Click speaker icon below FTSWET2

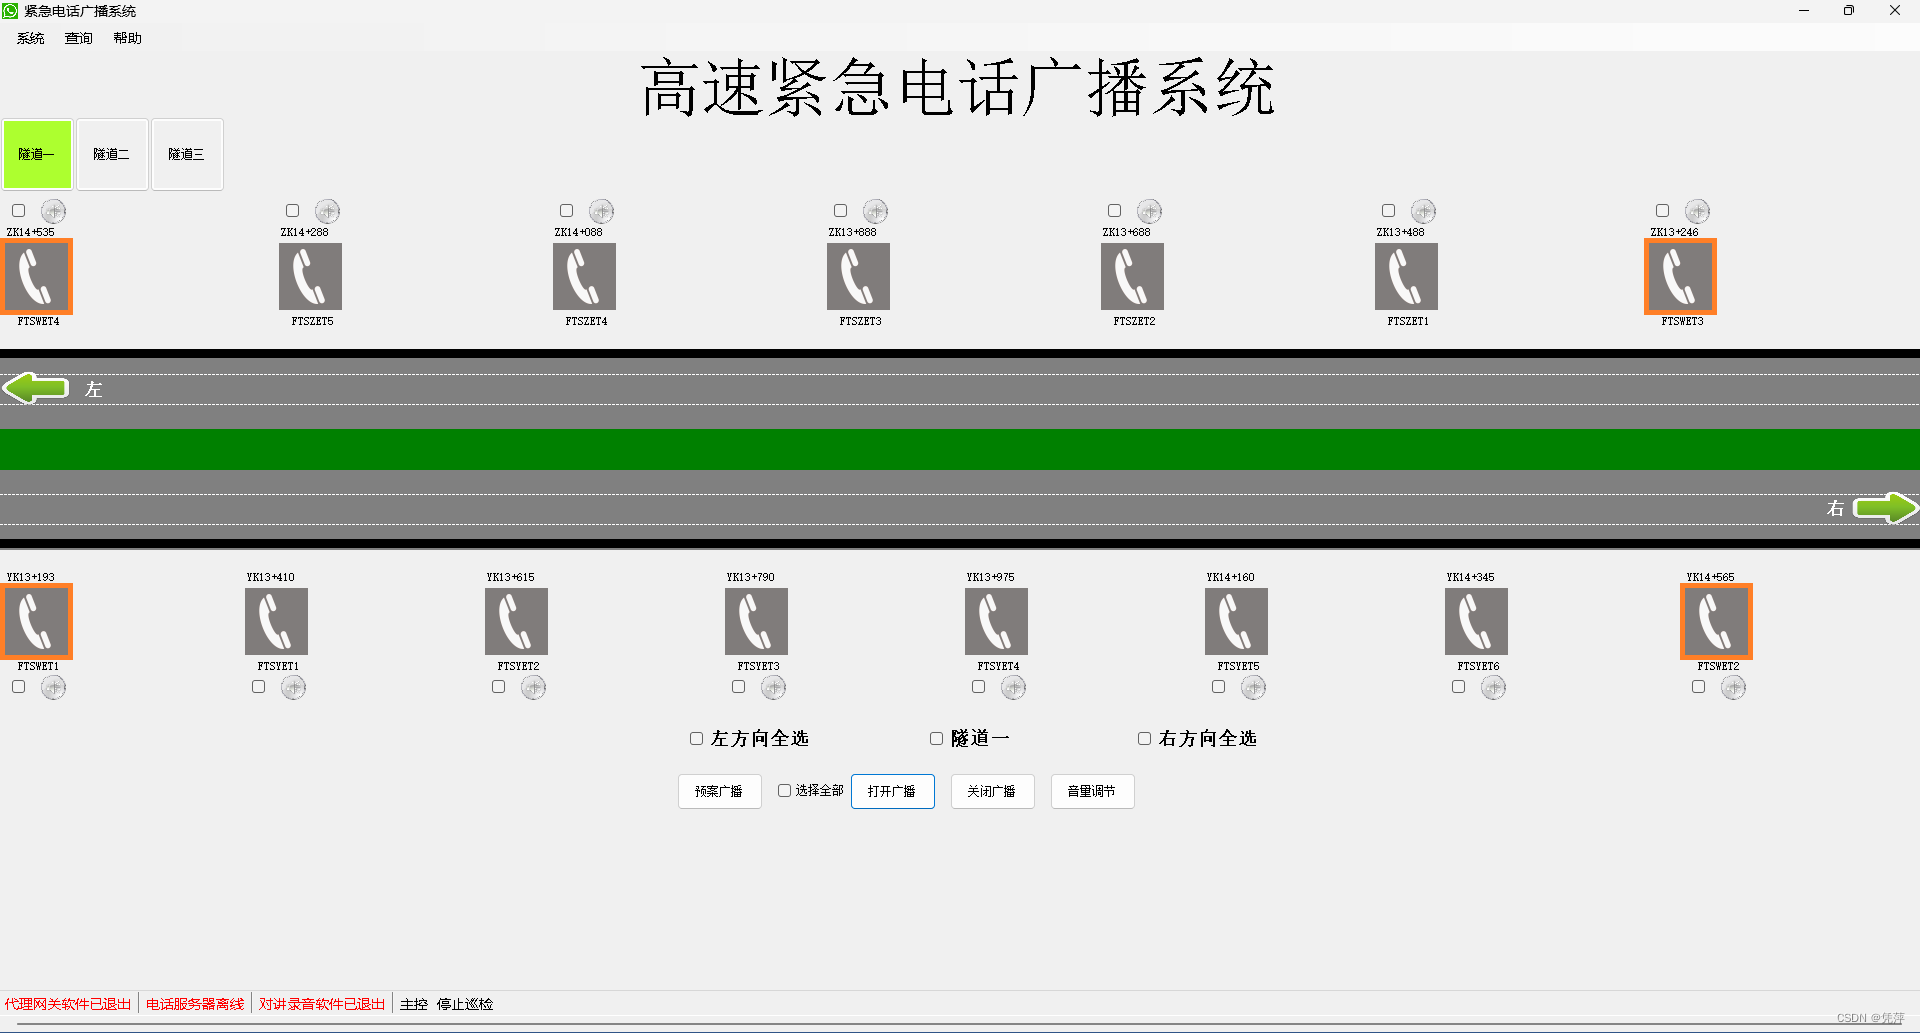pyautogui.click(x=1734, y=687)
